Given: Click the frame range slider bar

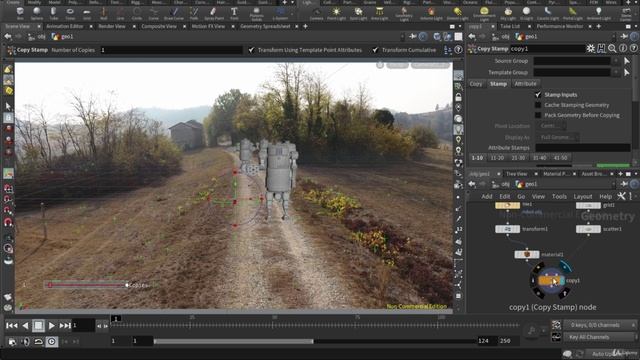Looking at the screenshot, I should [233, 341].
